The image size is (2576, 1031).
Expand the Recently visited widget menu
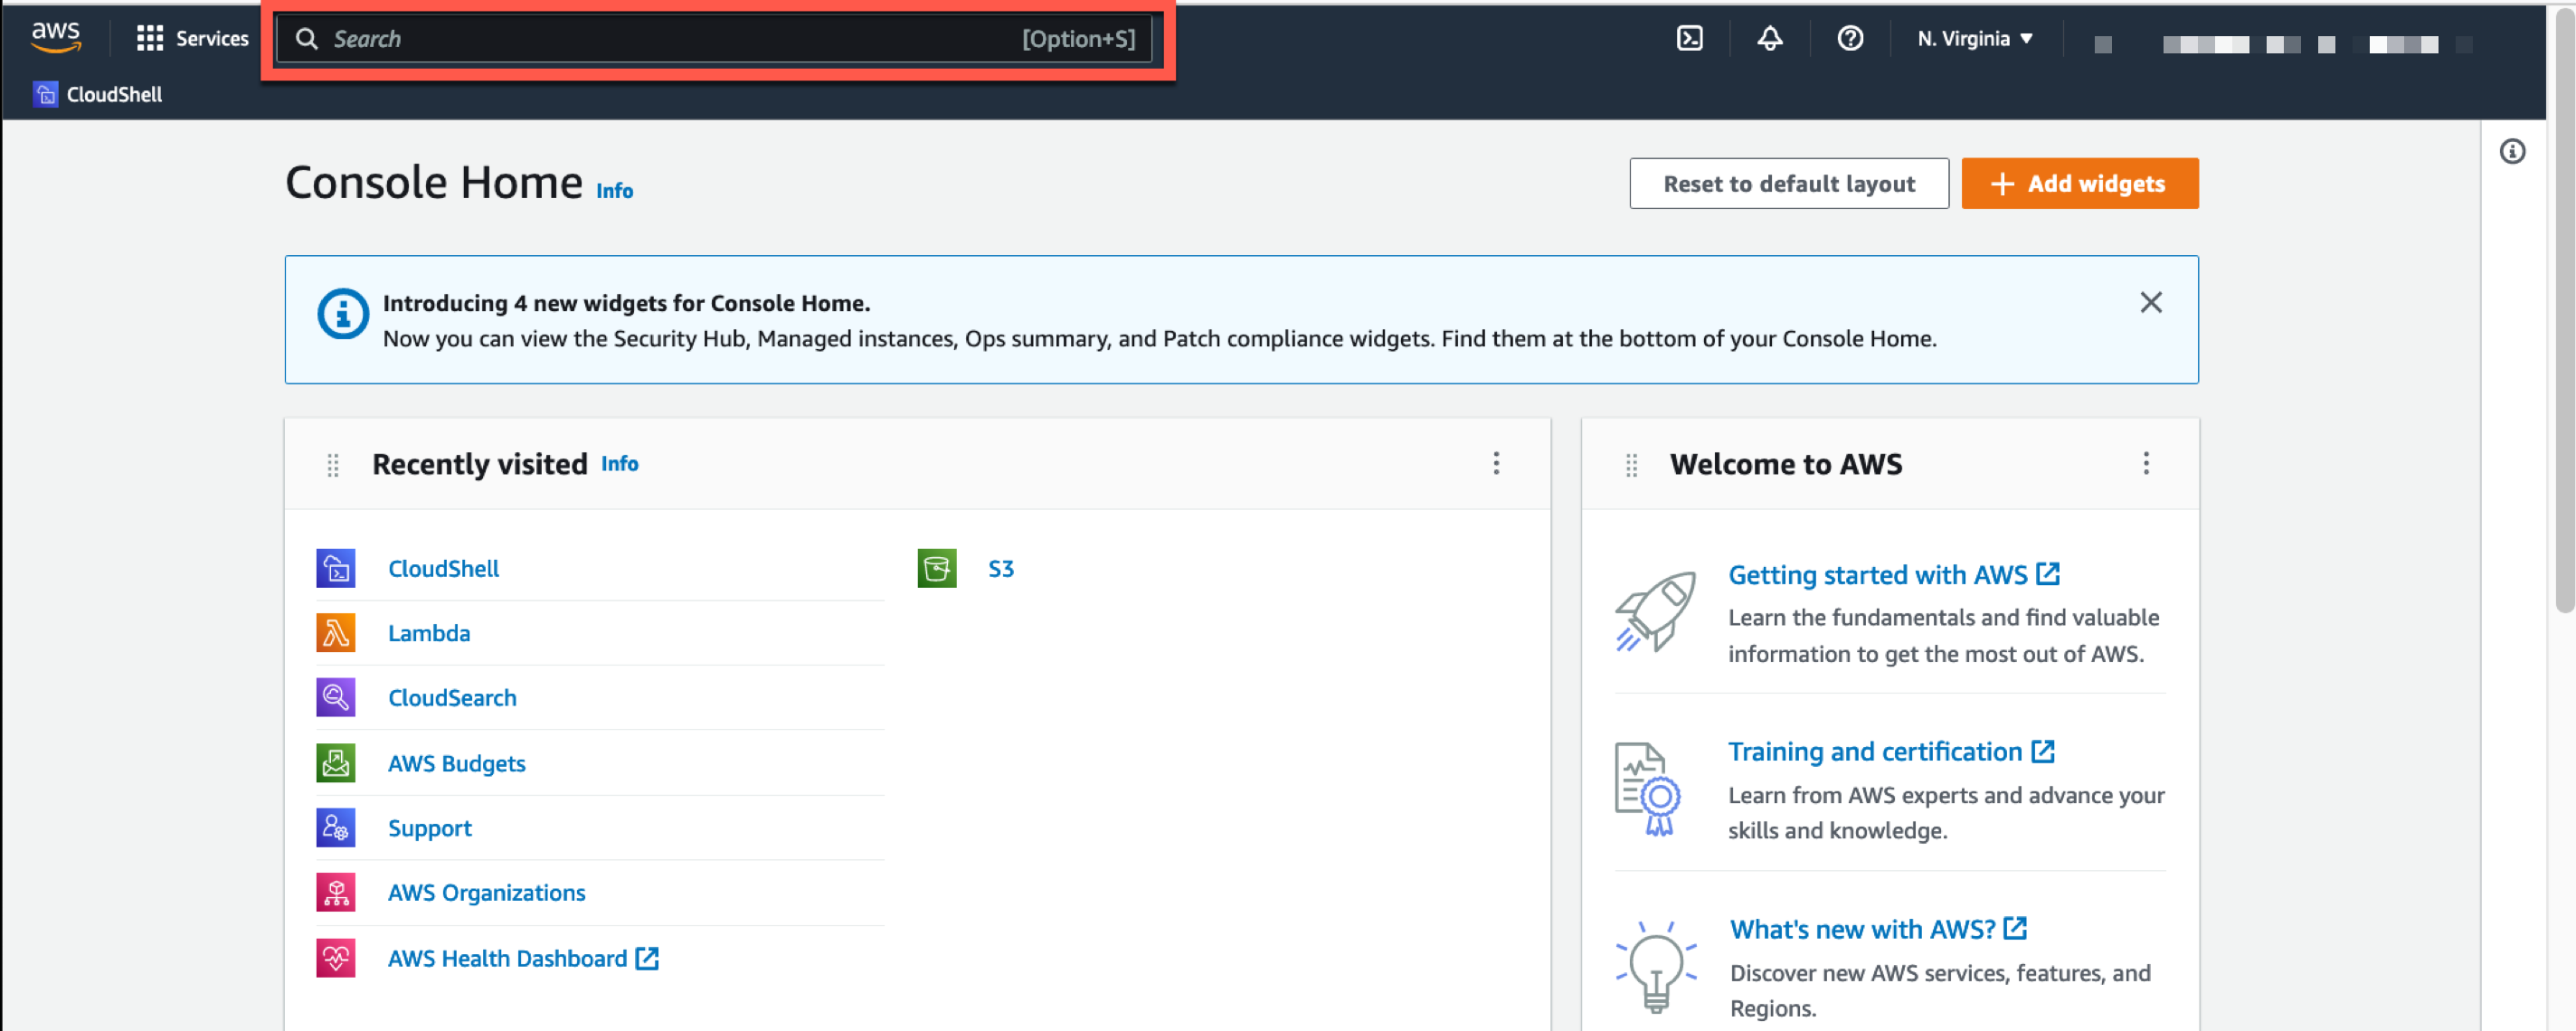[x=1497, y=463]
